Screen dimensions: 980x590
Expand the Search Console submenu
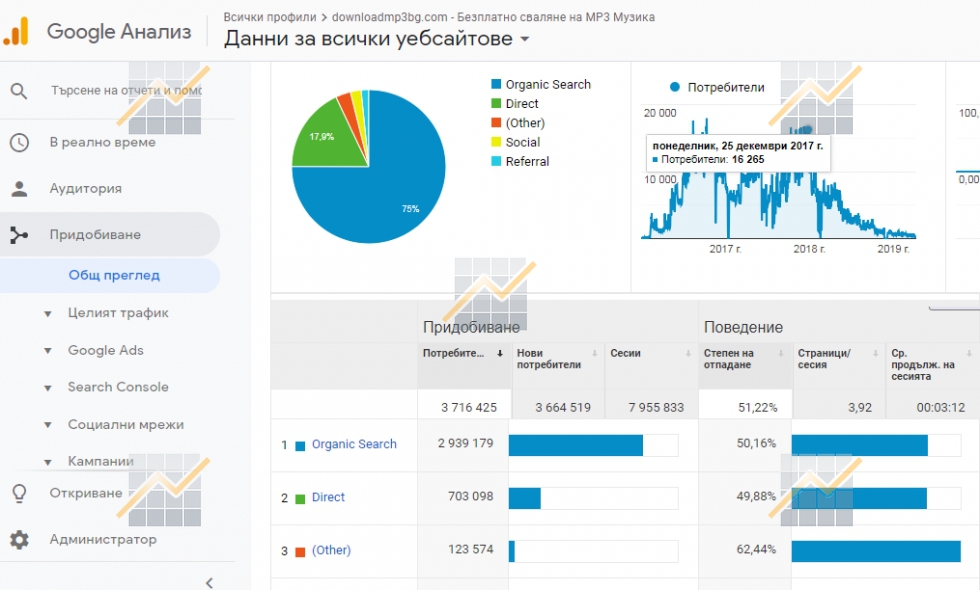point(48,388)
